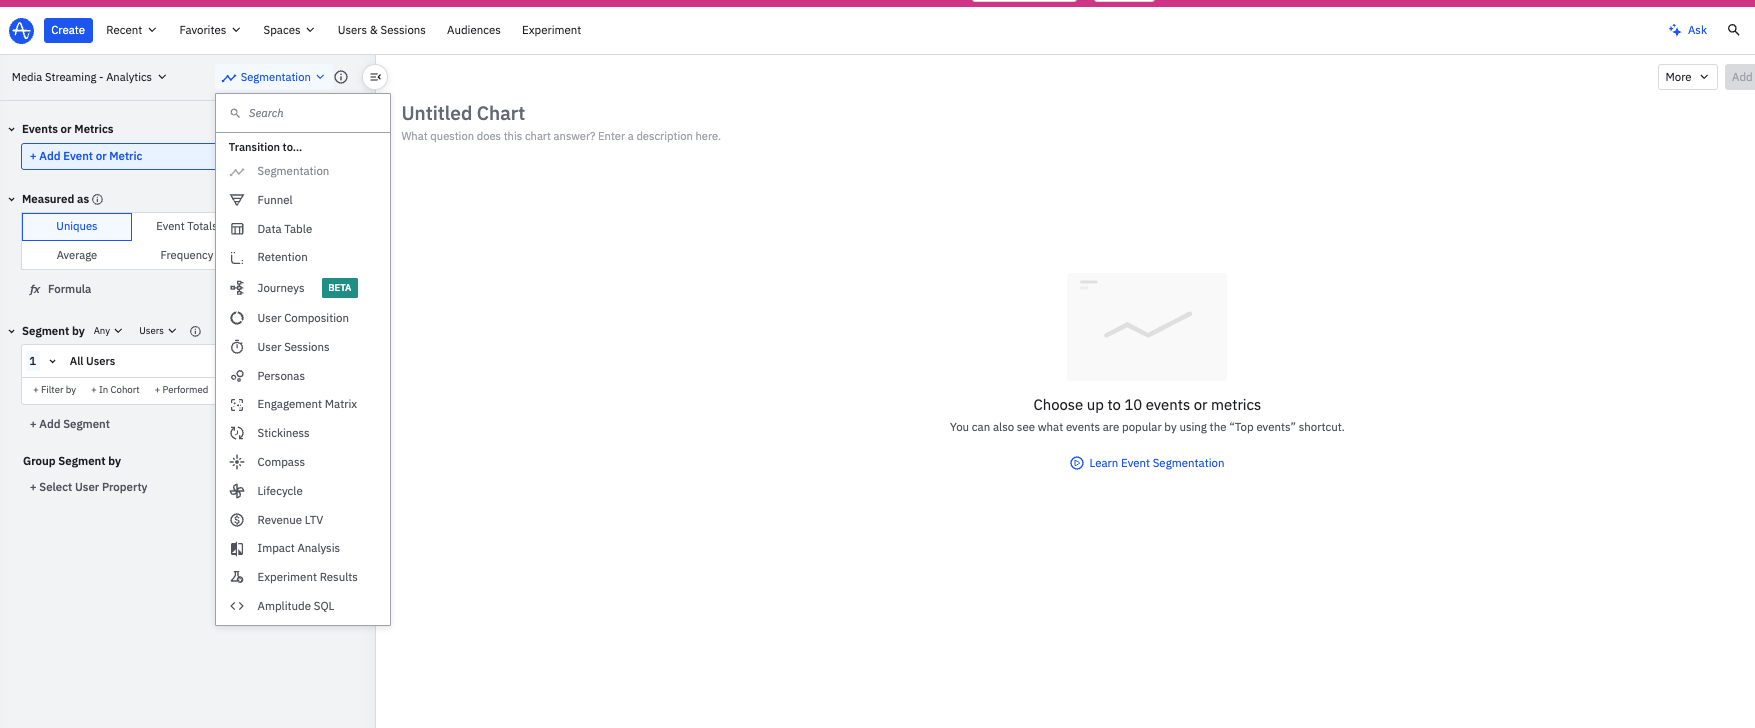The image size is (1755, 728).
Task: Click + In Cohort
Action: pyautogui.click(x=115, y=390)
